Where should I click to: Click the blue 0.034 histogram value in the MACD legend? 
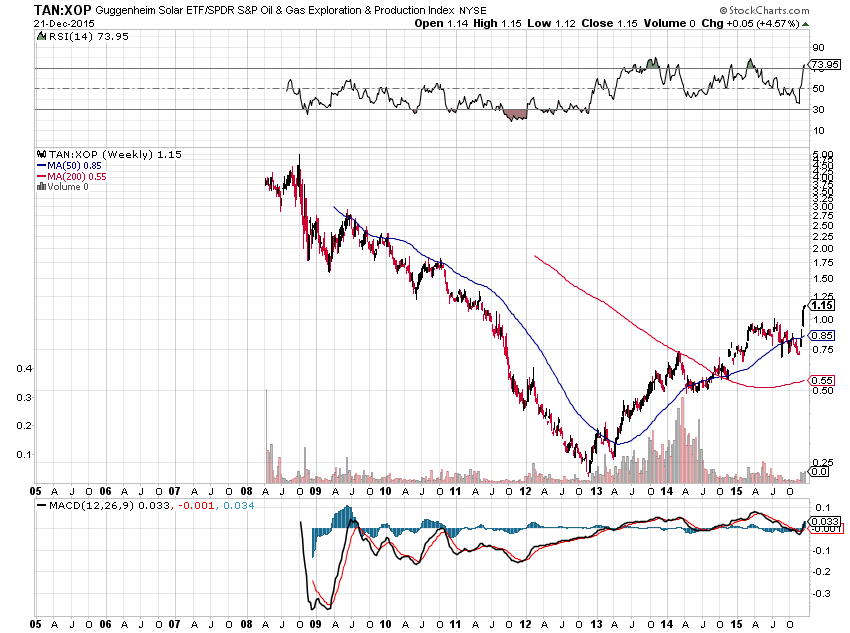[x=239, y=505]
